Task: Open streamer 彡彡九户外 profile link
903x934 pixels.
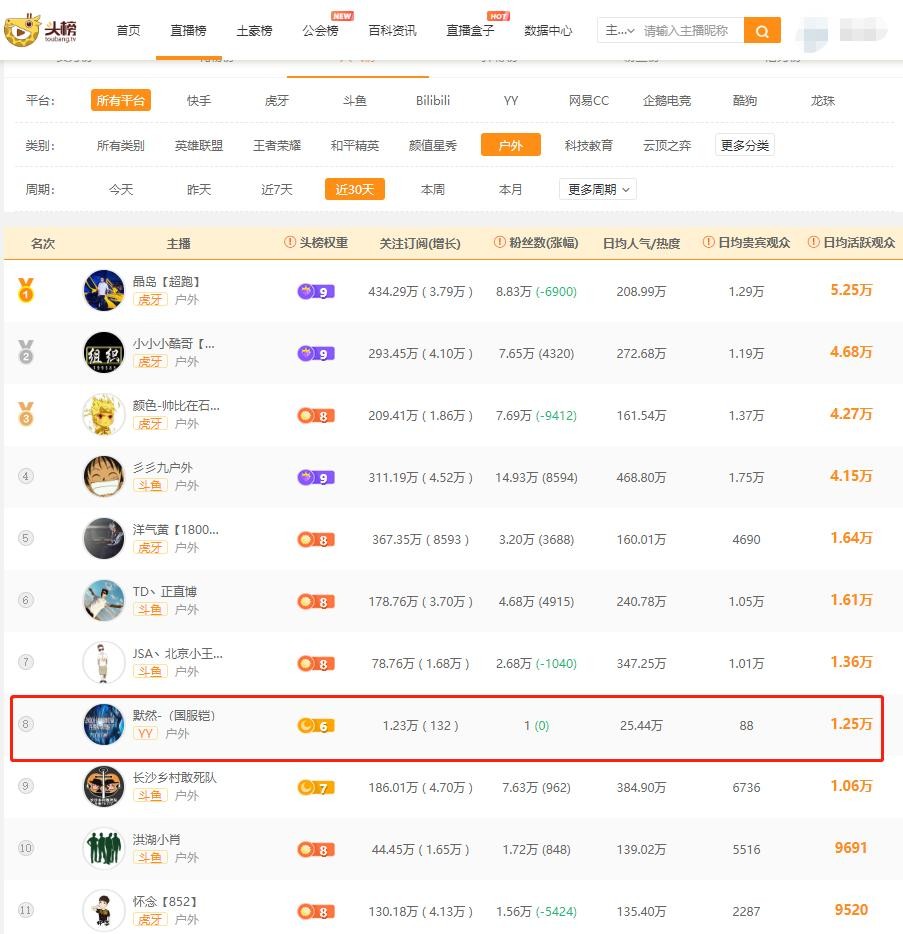Action: point(163,468)
